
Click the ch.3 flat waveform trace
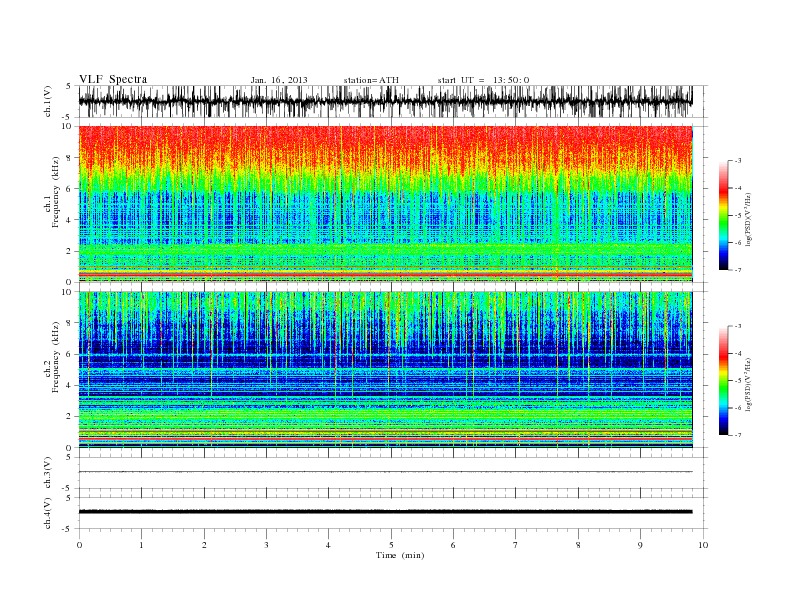coord(385,472)
